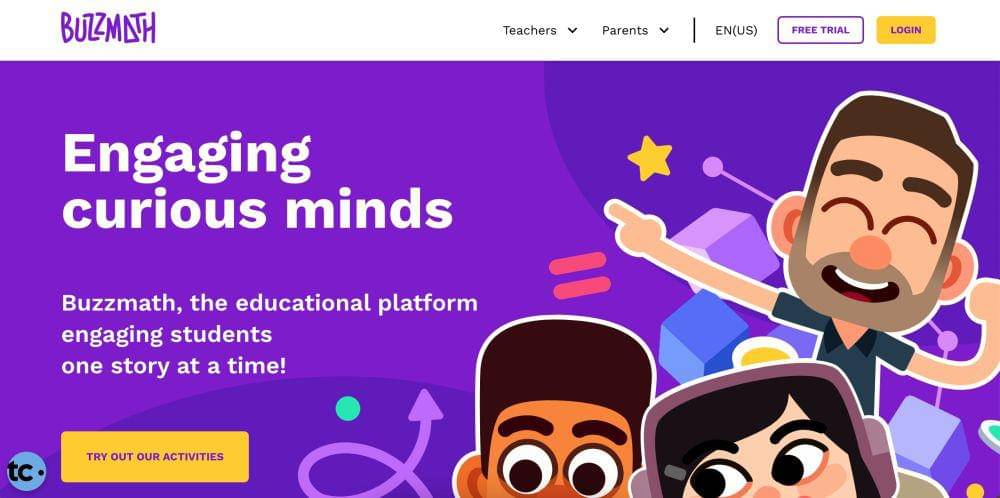The image size is (1000, 498).
Task: Open the EN(US) language selector
Action: coord(736,30)
